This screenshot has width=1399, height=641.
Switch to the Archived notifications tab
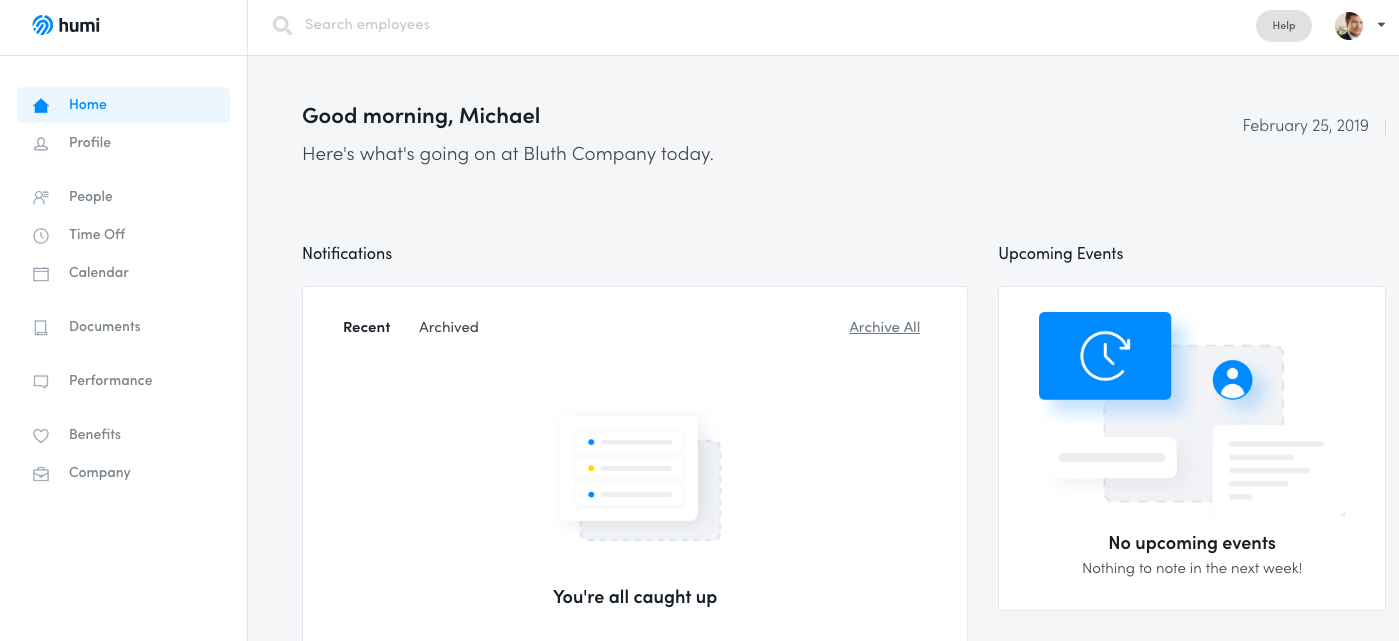point(449,328)
